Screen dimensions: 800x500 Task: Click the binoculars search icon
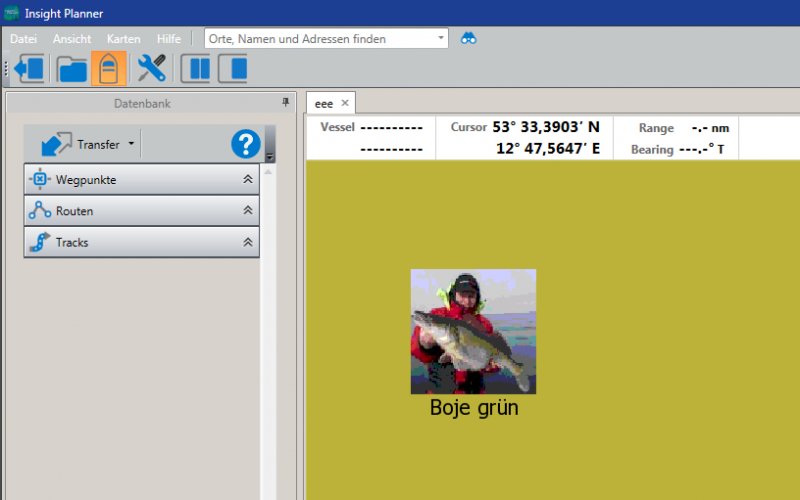[468, 39]
